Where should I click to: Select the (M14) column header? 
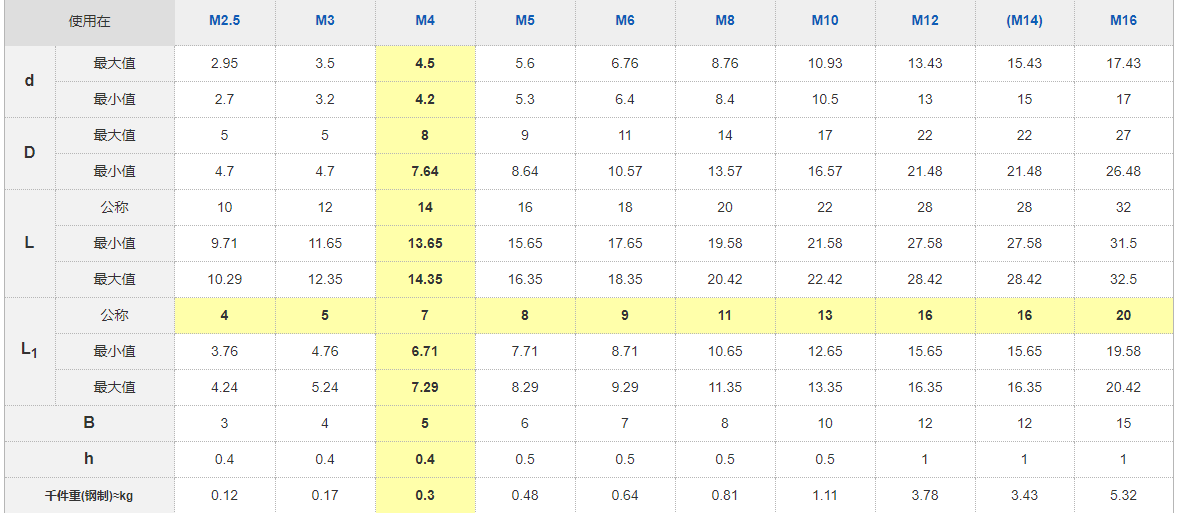pos(1024,21)
